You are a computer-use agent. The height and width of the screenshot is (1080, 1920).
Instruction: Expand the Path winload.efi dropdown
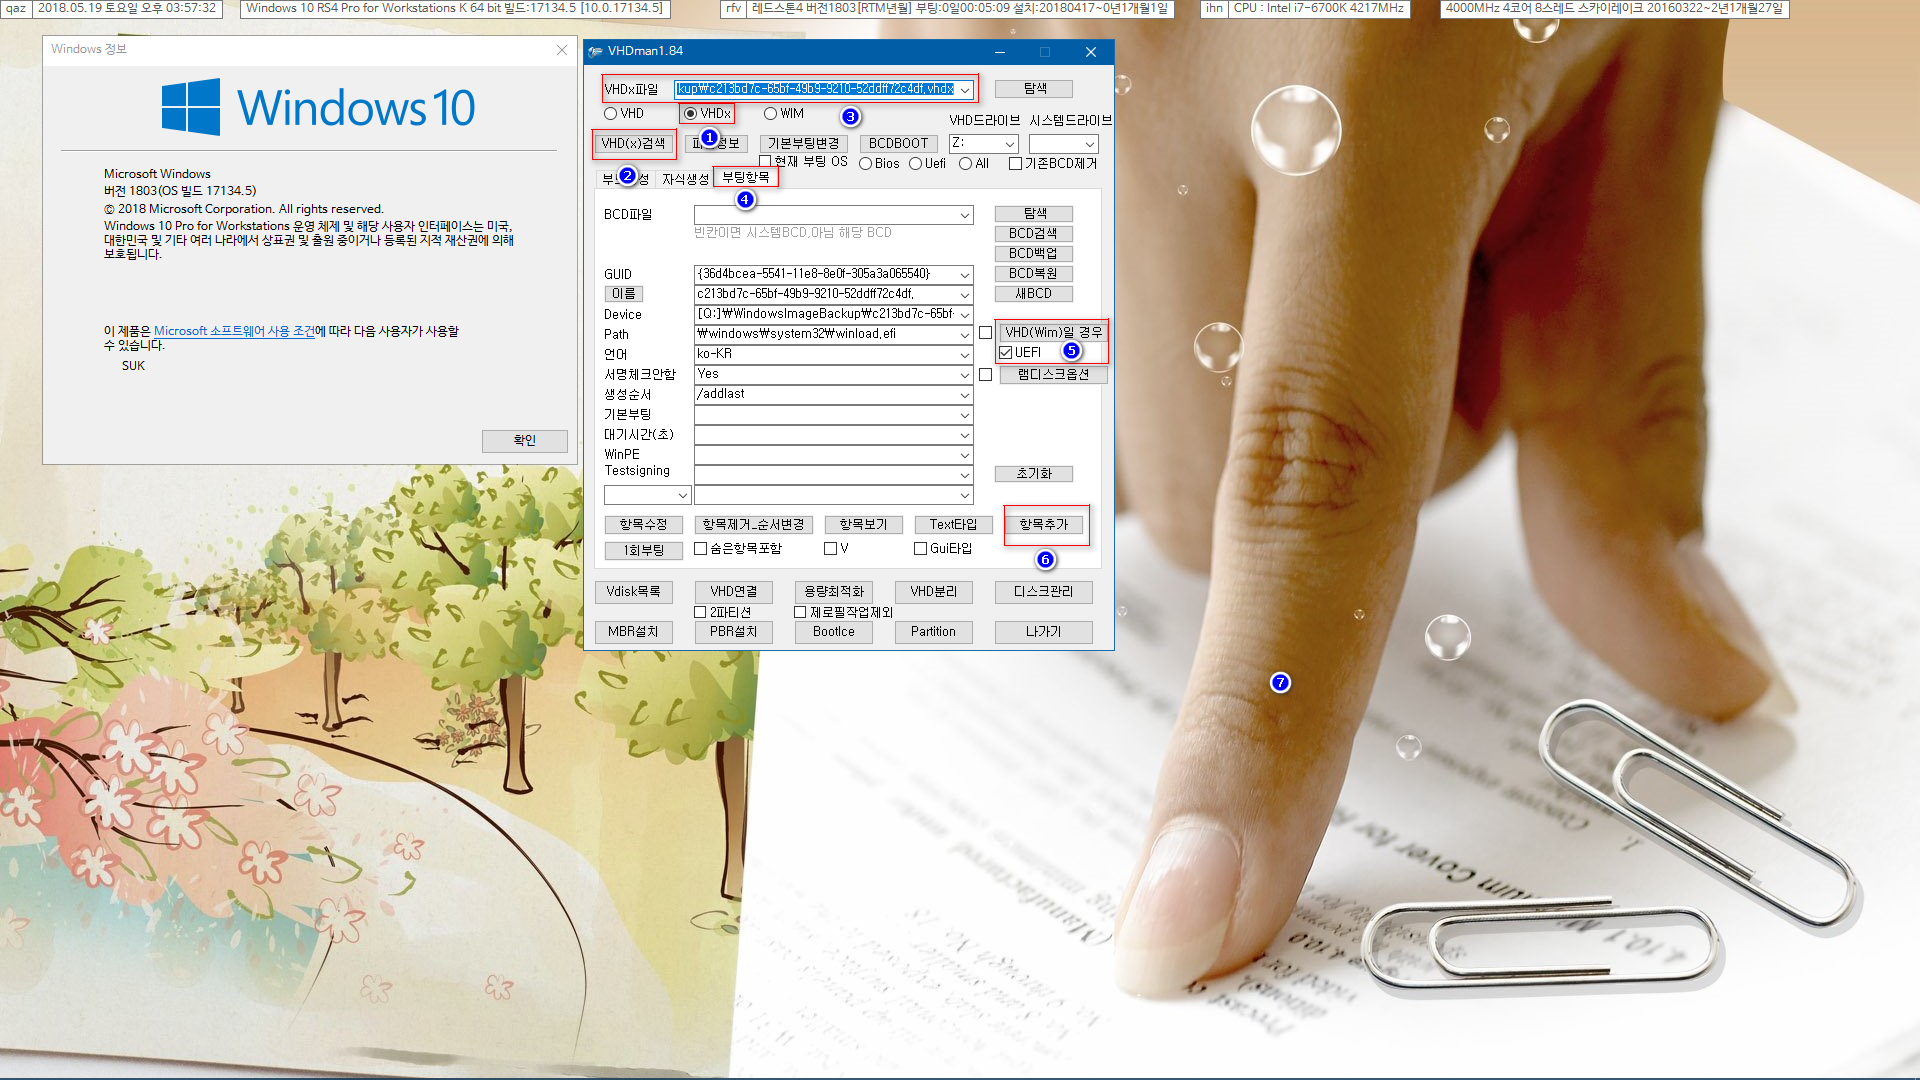tap(965, 335)
